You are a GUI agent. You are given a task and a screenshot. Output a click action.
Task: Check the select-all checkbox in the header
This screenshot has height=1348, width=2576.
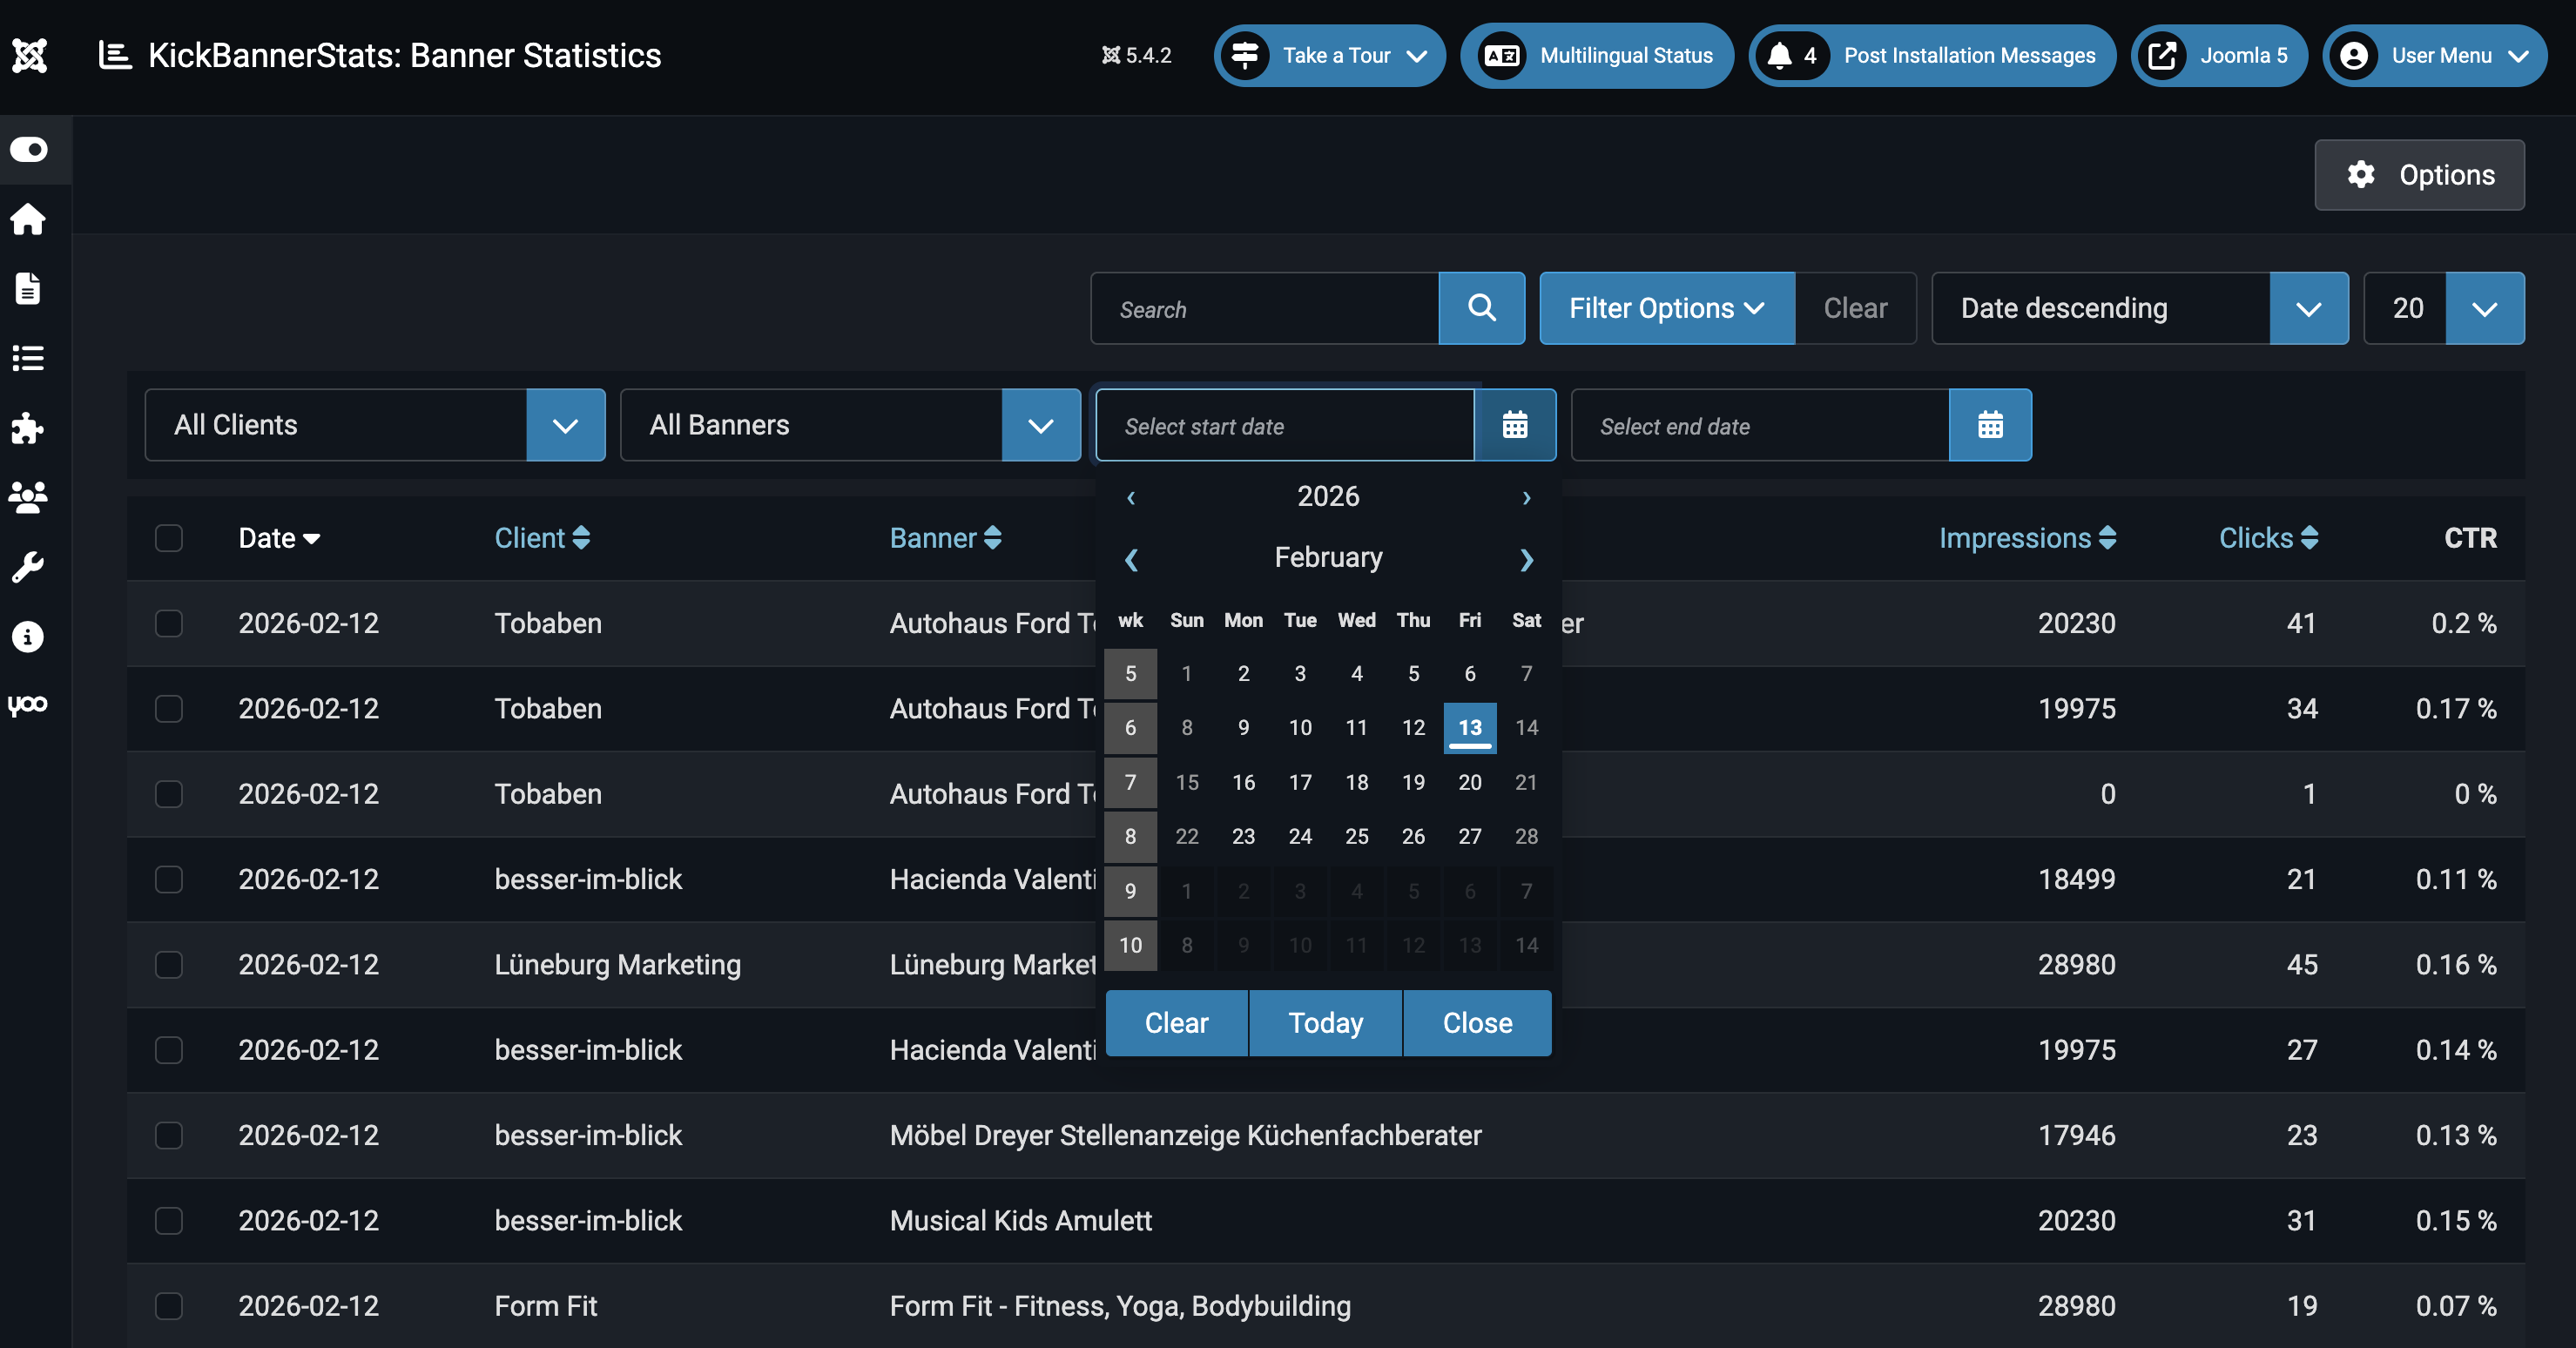point(169,538)
